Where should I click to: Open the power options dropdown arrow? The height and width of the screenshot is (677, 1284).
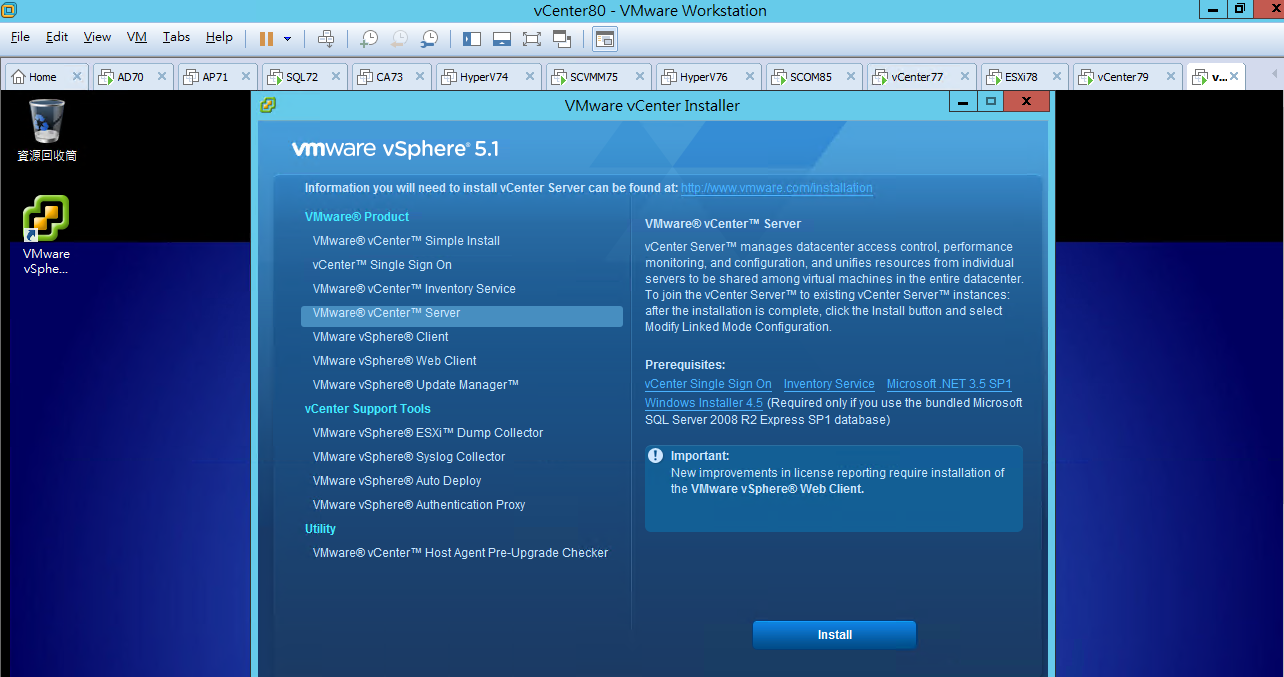pos(288,39)
